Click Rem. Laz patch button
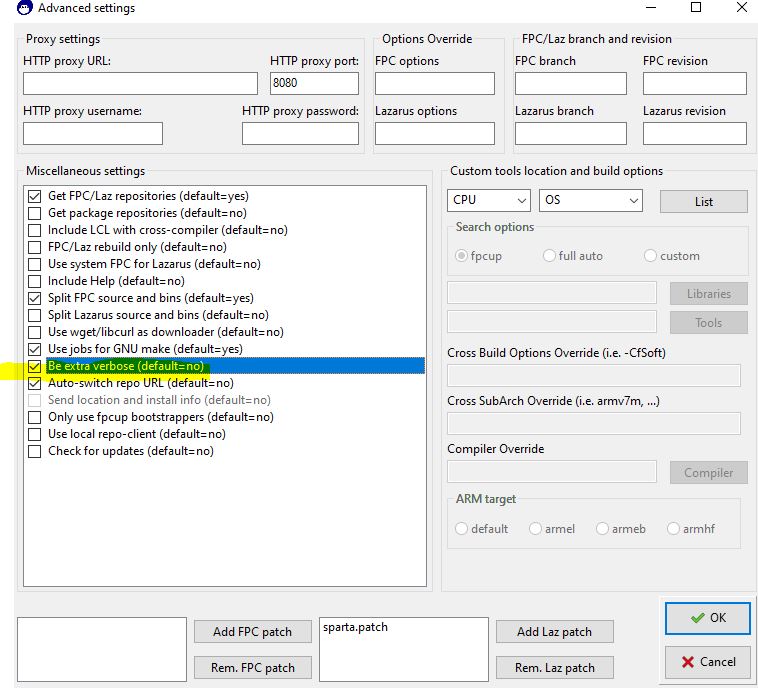Image resolution: width=758 pixels, height=688 pixels. [554, 667]
